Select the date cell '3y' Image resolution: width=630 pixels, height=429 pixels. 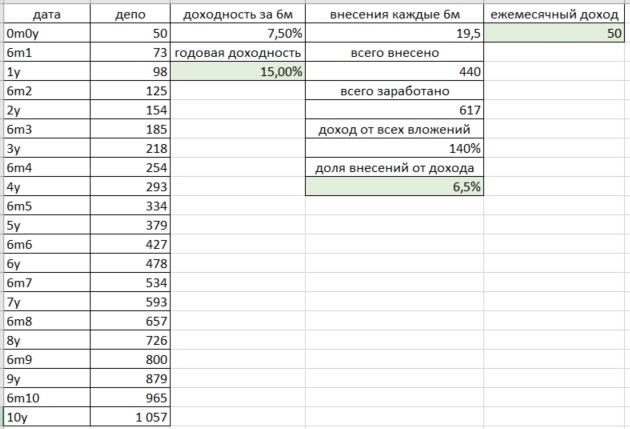pyautogui.click(x=47, y=148)
